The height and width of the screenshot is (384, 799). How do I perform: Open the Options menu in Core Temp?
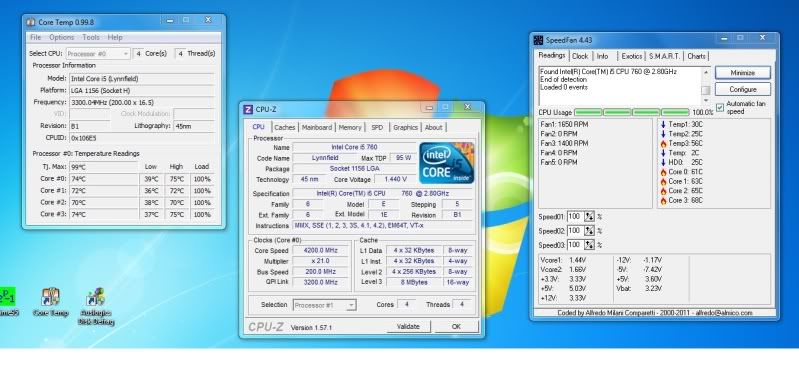coord(62,37)
